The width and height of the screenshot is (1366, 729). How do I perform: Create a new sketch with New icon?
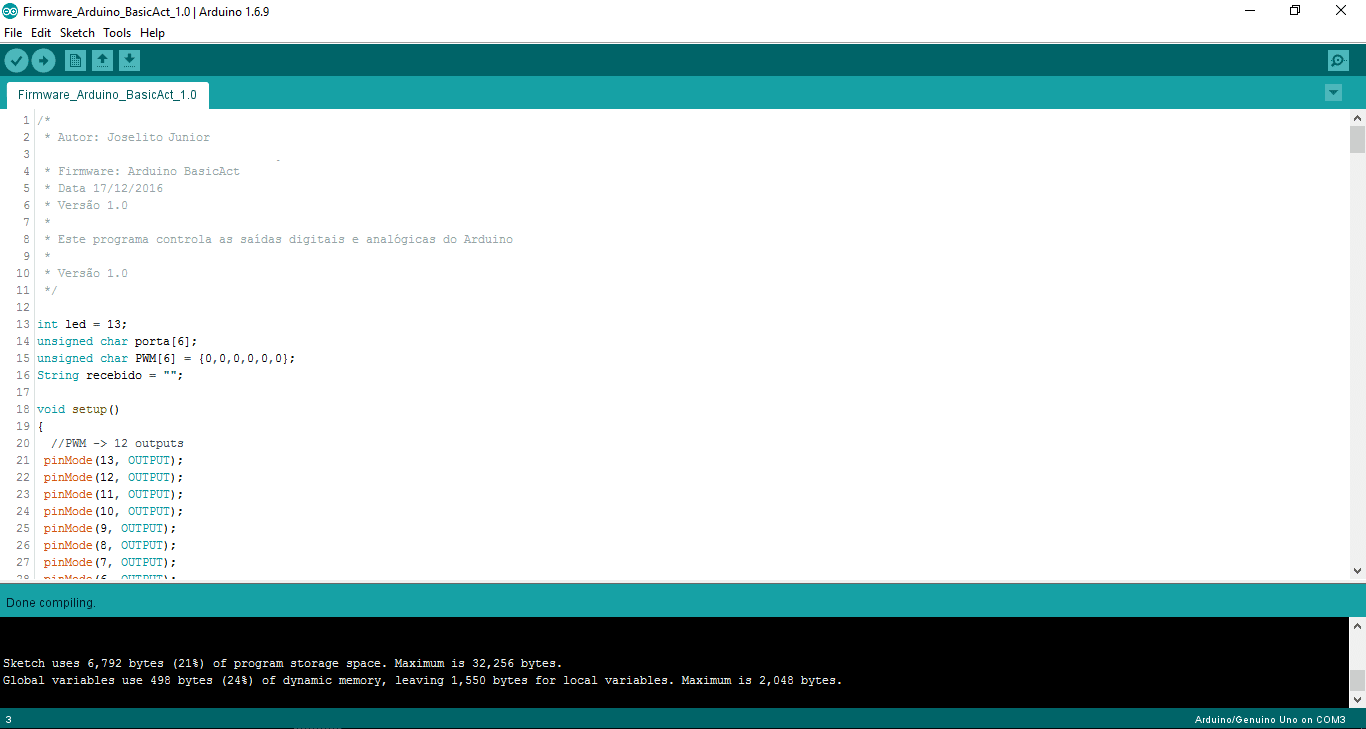pyautogui.click(x=75, y=61)
